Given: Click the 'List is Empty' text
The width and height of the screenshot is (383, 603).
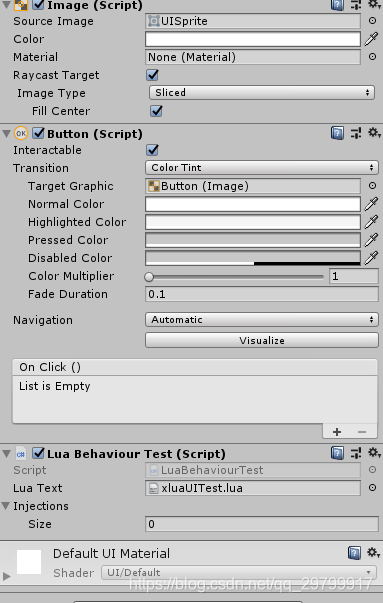Looking at the screenshot, I should tap(55, 386).
